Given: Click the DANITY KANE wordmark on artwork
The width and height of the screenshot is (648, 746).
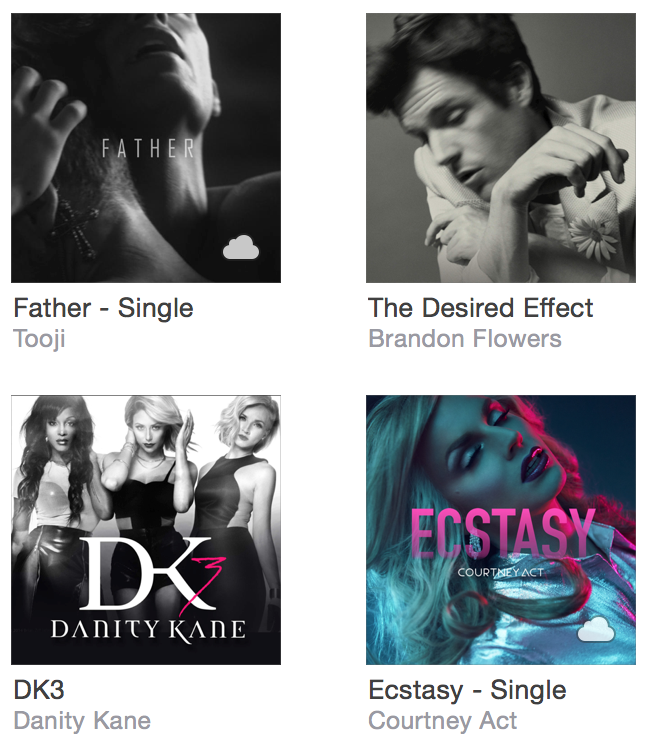Looking at the screenshot, I should [x=148, y=630].
